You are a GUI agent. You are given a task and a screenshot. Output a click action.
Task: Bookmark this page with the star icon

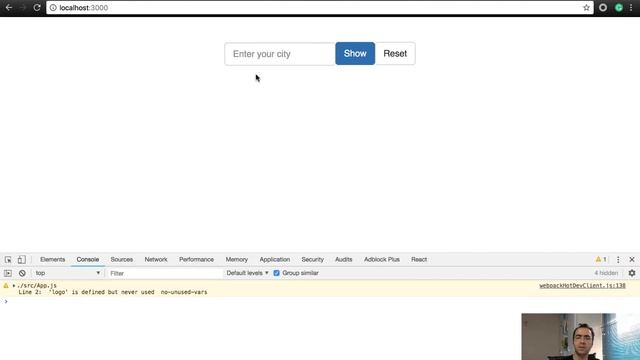click(x=586, y=7)
